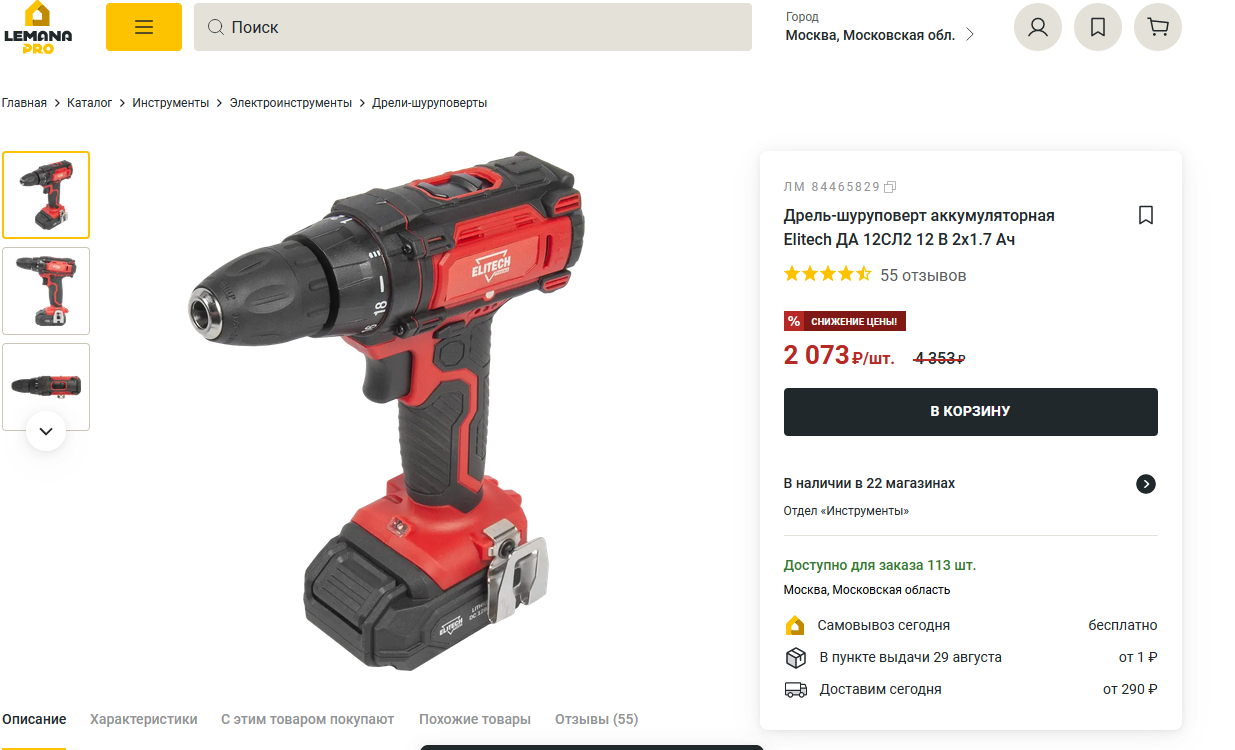
Task: Copy the article number ЛМ 84465829
Action: pyautogui.click(x=891, y=186)
